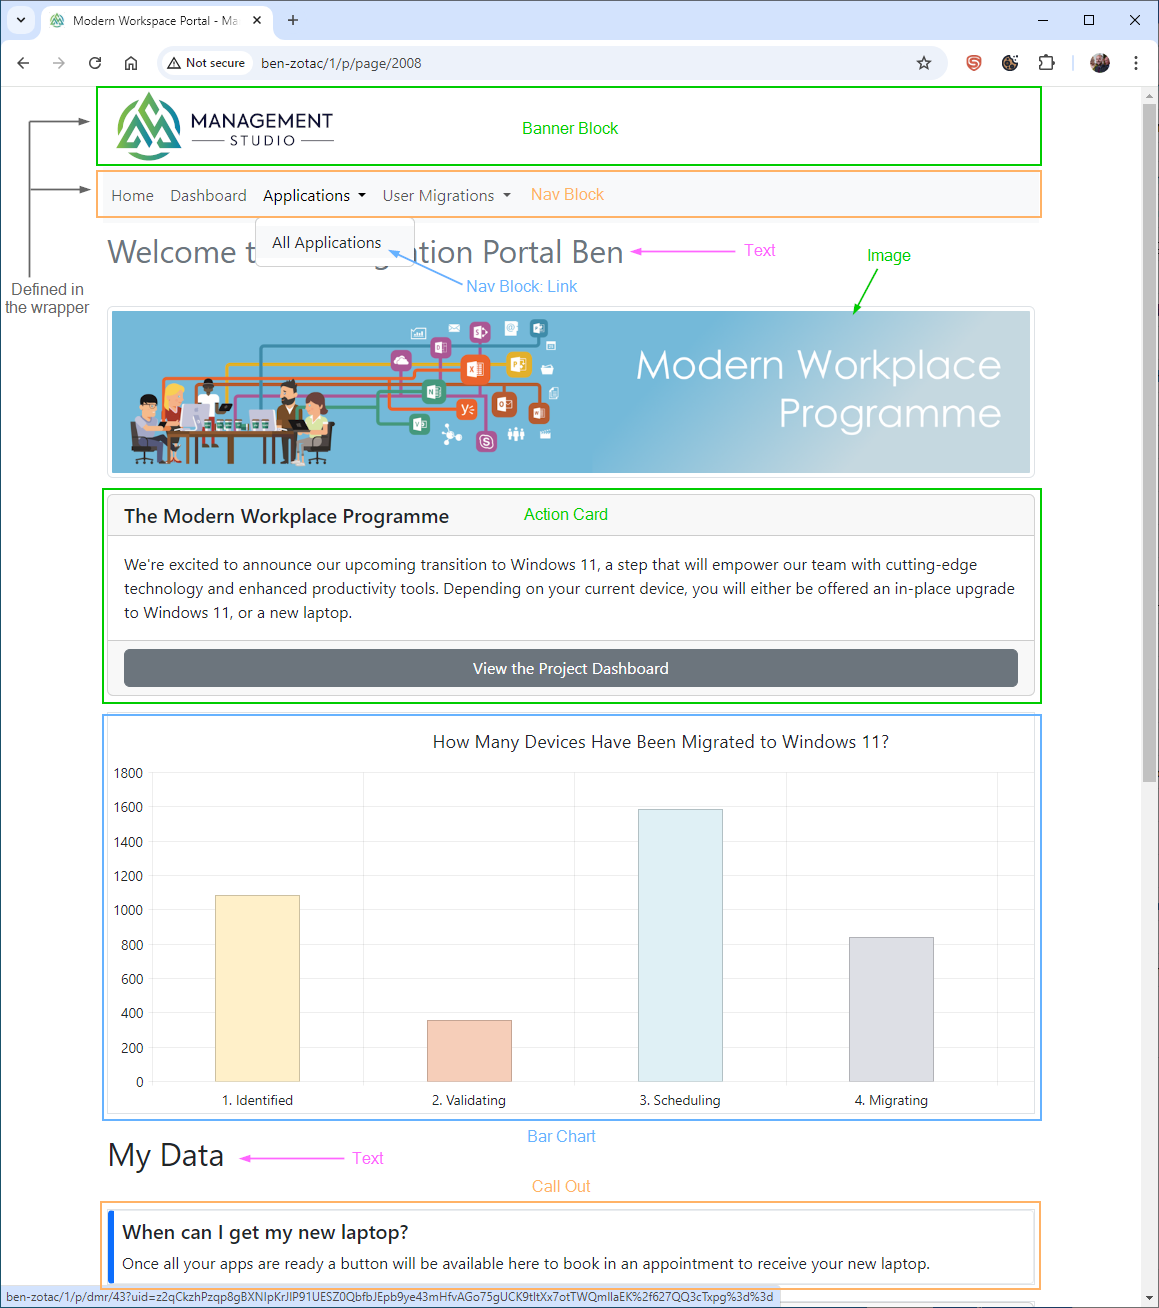Click the '1000' y-axis value
This screenshot has height=1308, width=1159.
pyautogui.click(x=128, y=910)
